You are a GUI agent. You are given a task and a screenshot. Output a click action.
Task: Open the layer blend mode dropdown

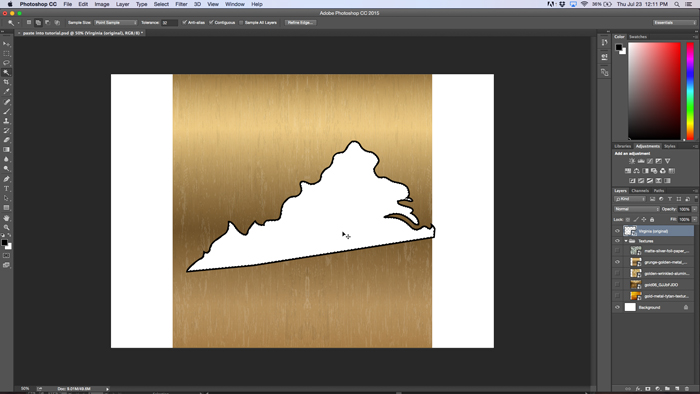[637, 209]
